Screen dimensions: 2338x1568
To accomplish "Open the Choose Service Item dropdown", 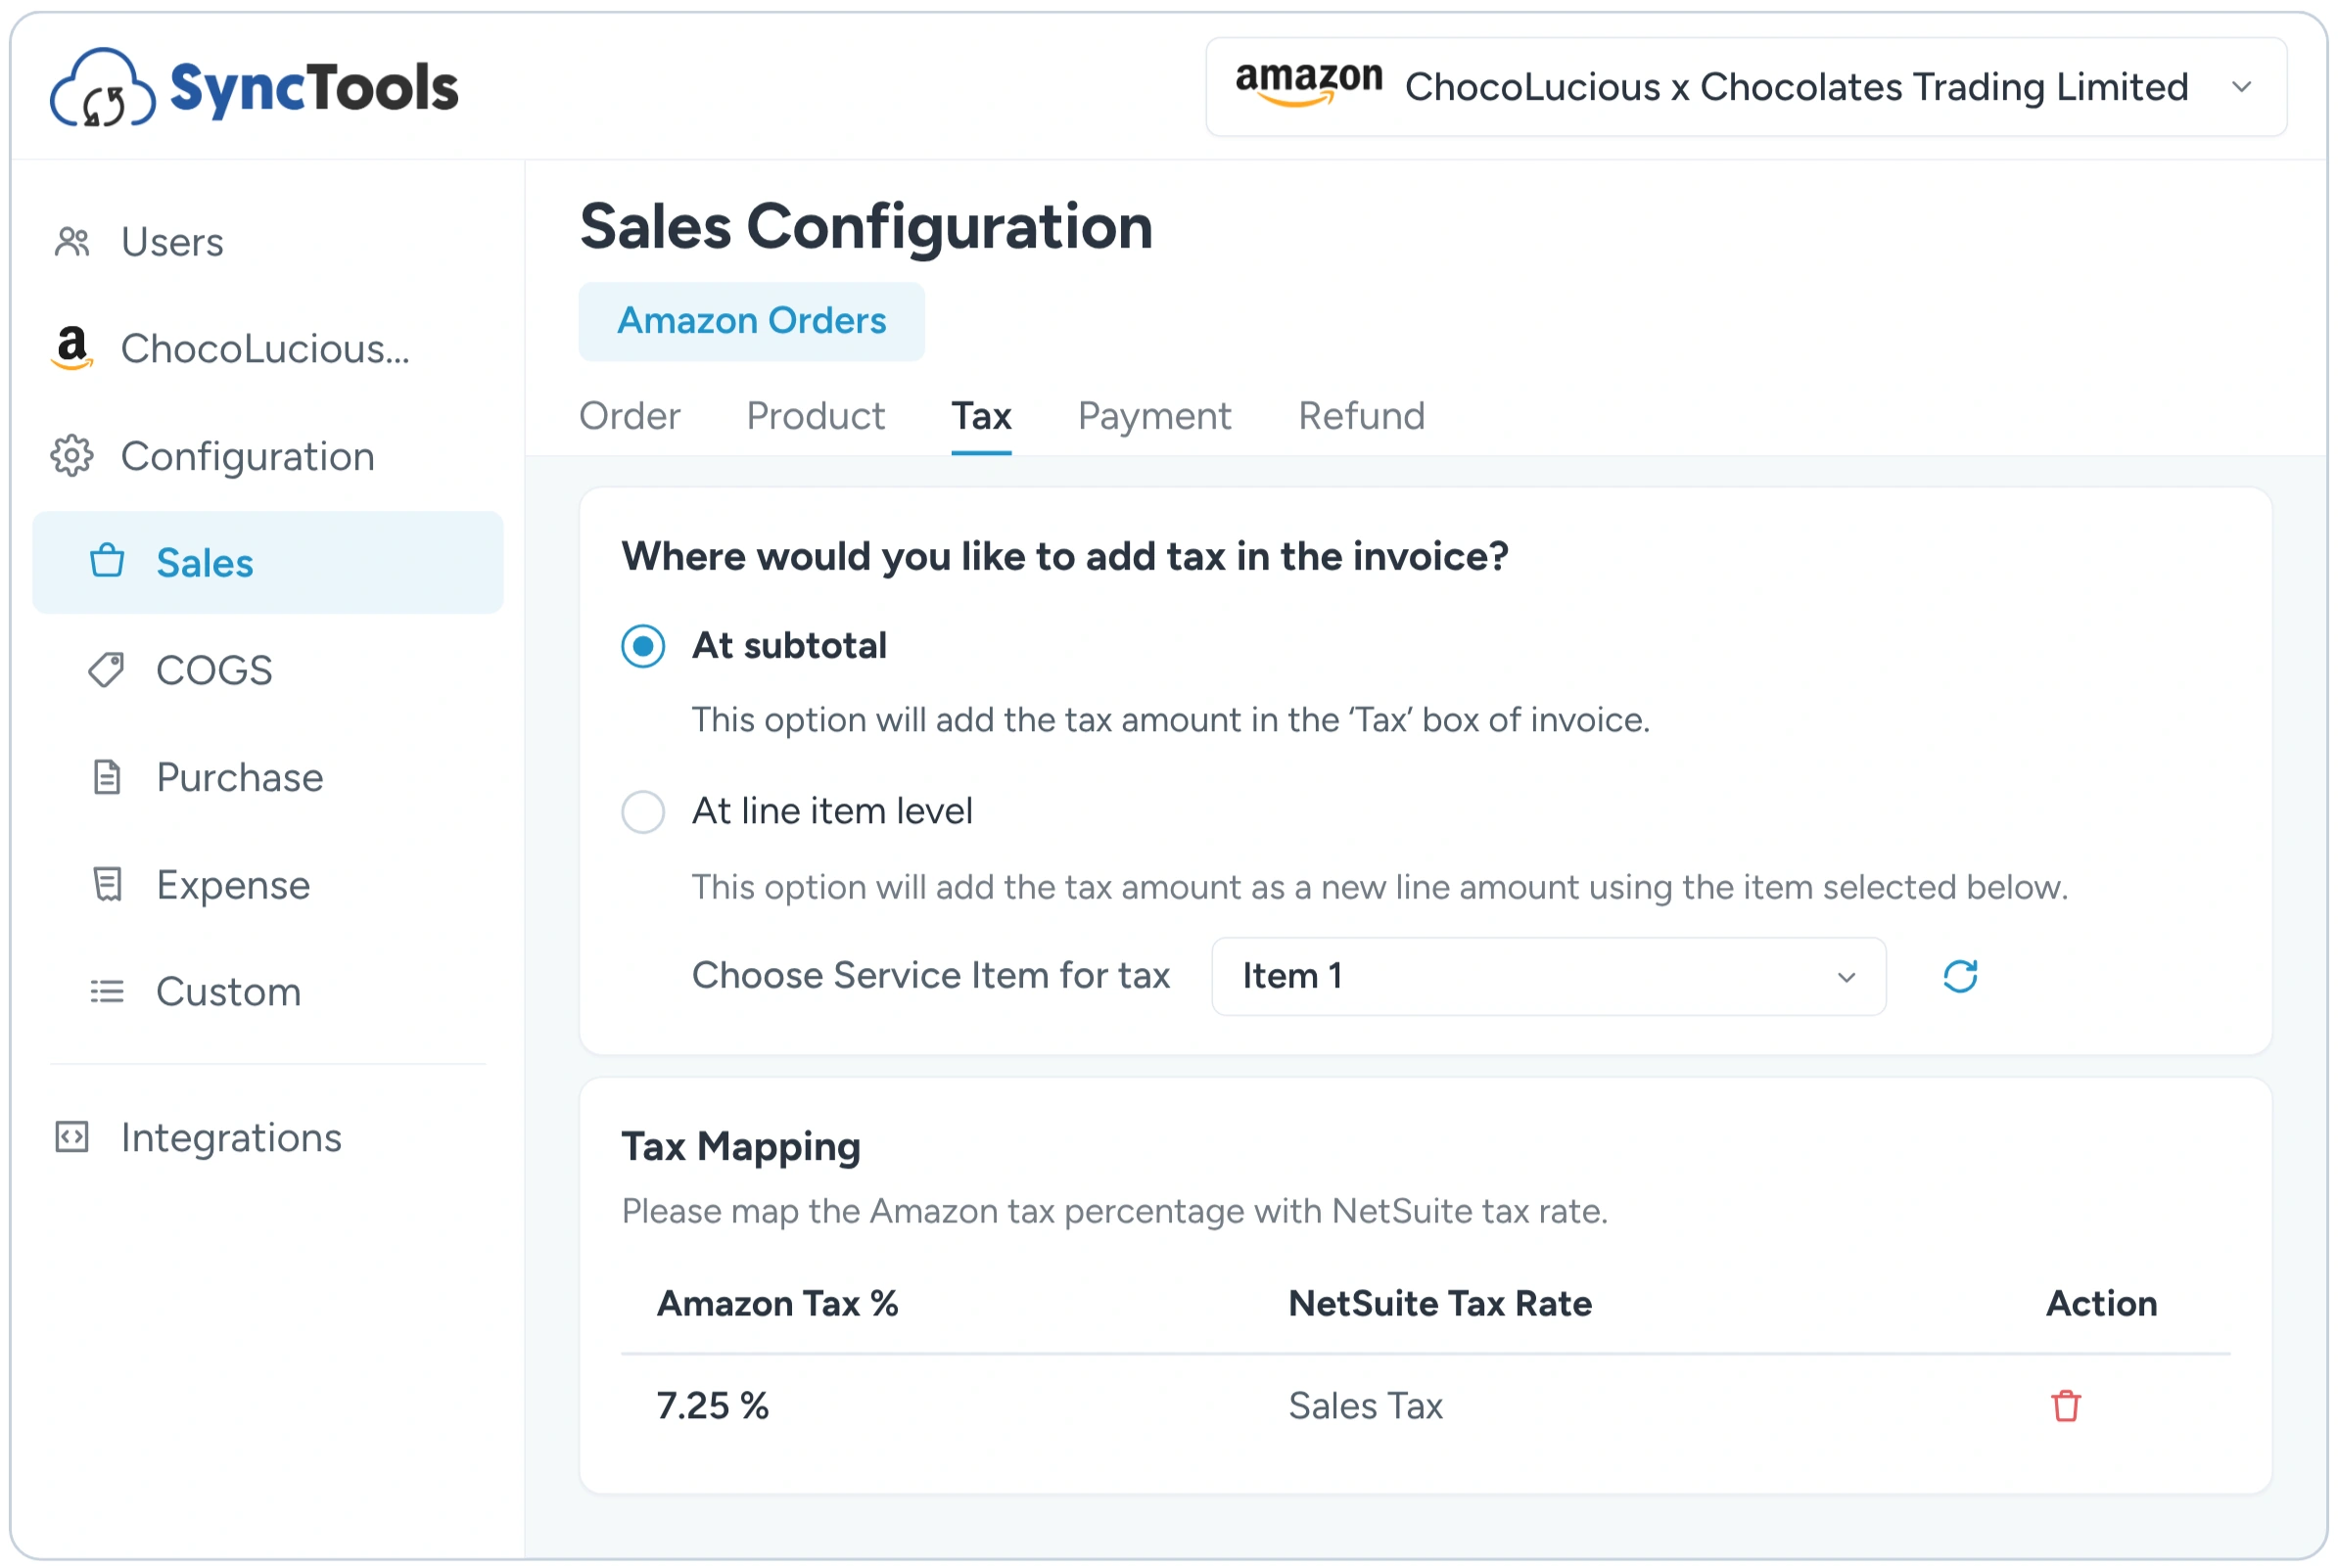I will [x=1549, y=977].
